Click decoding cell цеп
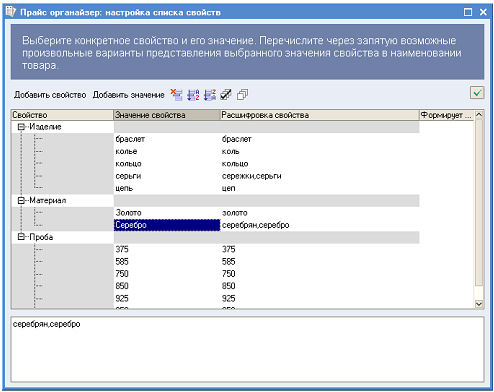Screen dimensions: 494x392 [319, 188]
